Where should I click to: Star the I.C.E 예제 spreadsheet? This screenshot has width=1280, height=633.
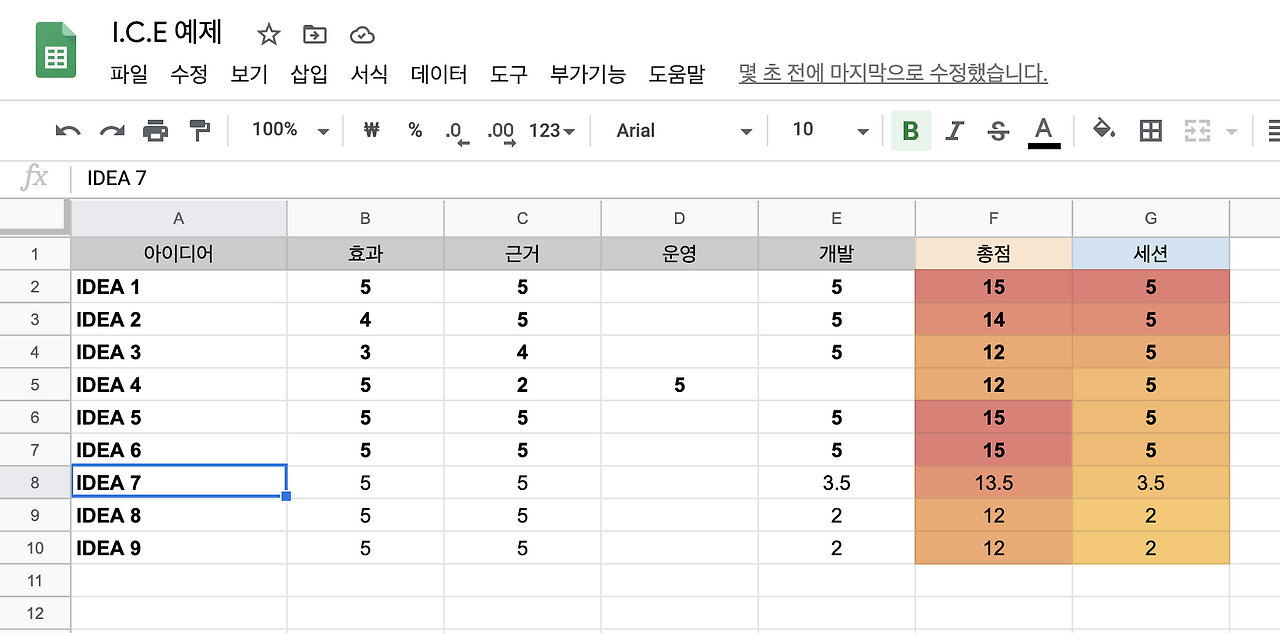click(x=268, y=33)
